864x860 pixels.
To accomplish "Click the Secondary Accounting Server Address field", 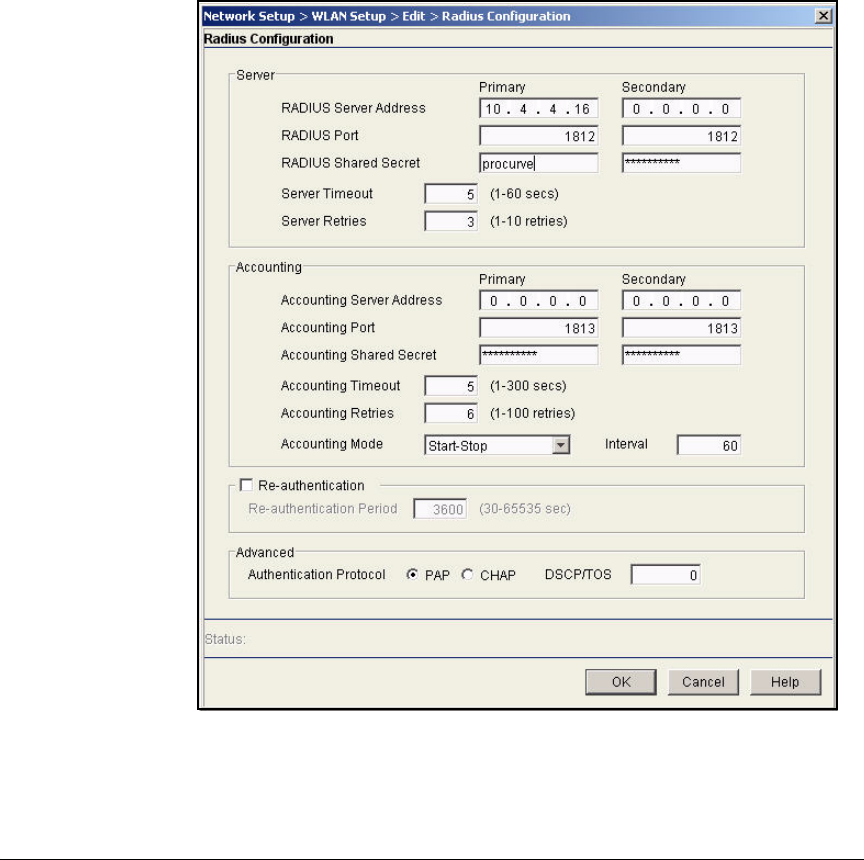I will (682, 301).
